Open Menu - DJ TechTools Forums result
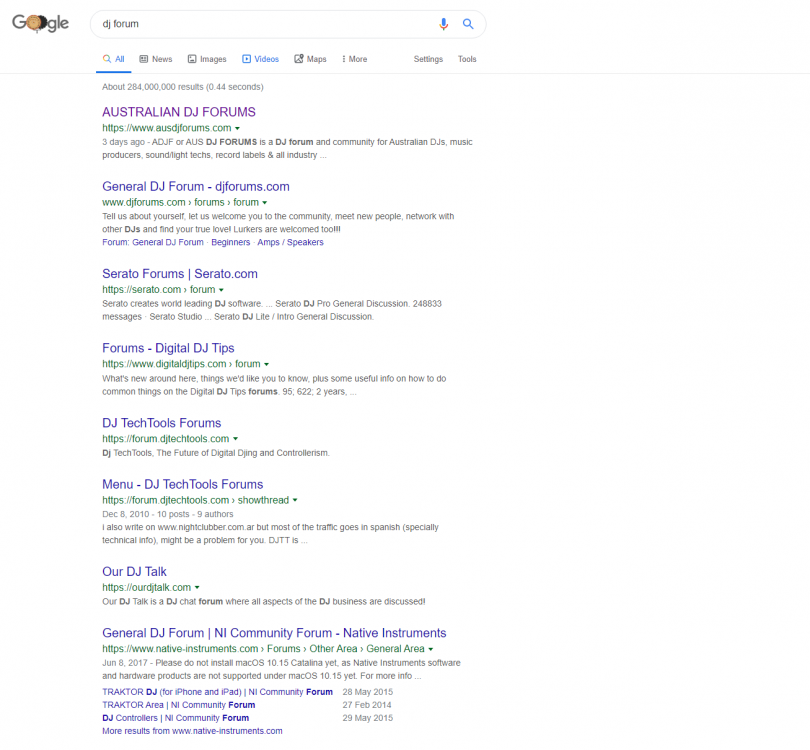The width and height of the screenshot is (810, 750). coord(183,485)
